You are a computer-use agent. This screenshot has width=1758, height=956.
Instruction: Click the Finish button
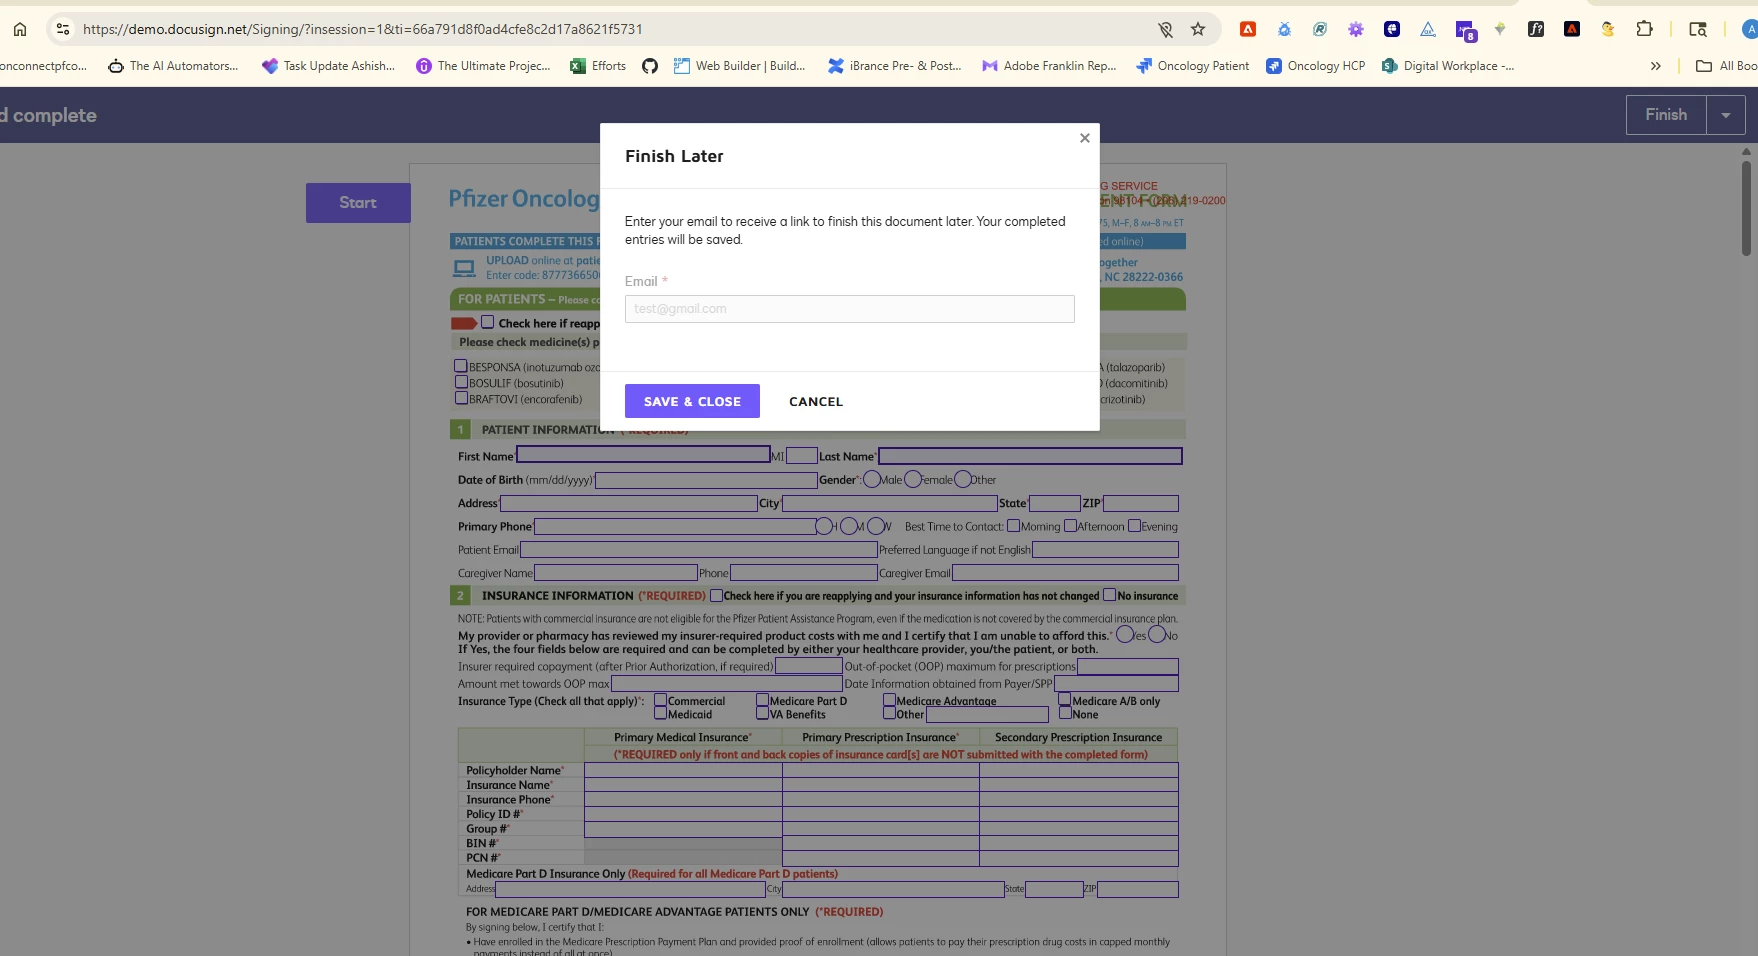coord(1666,115)
